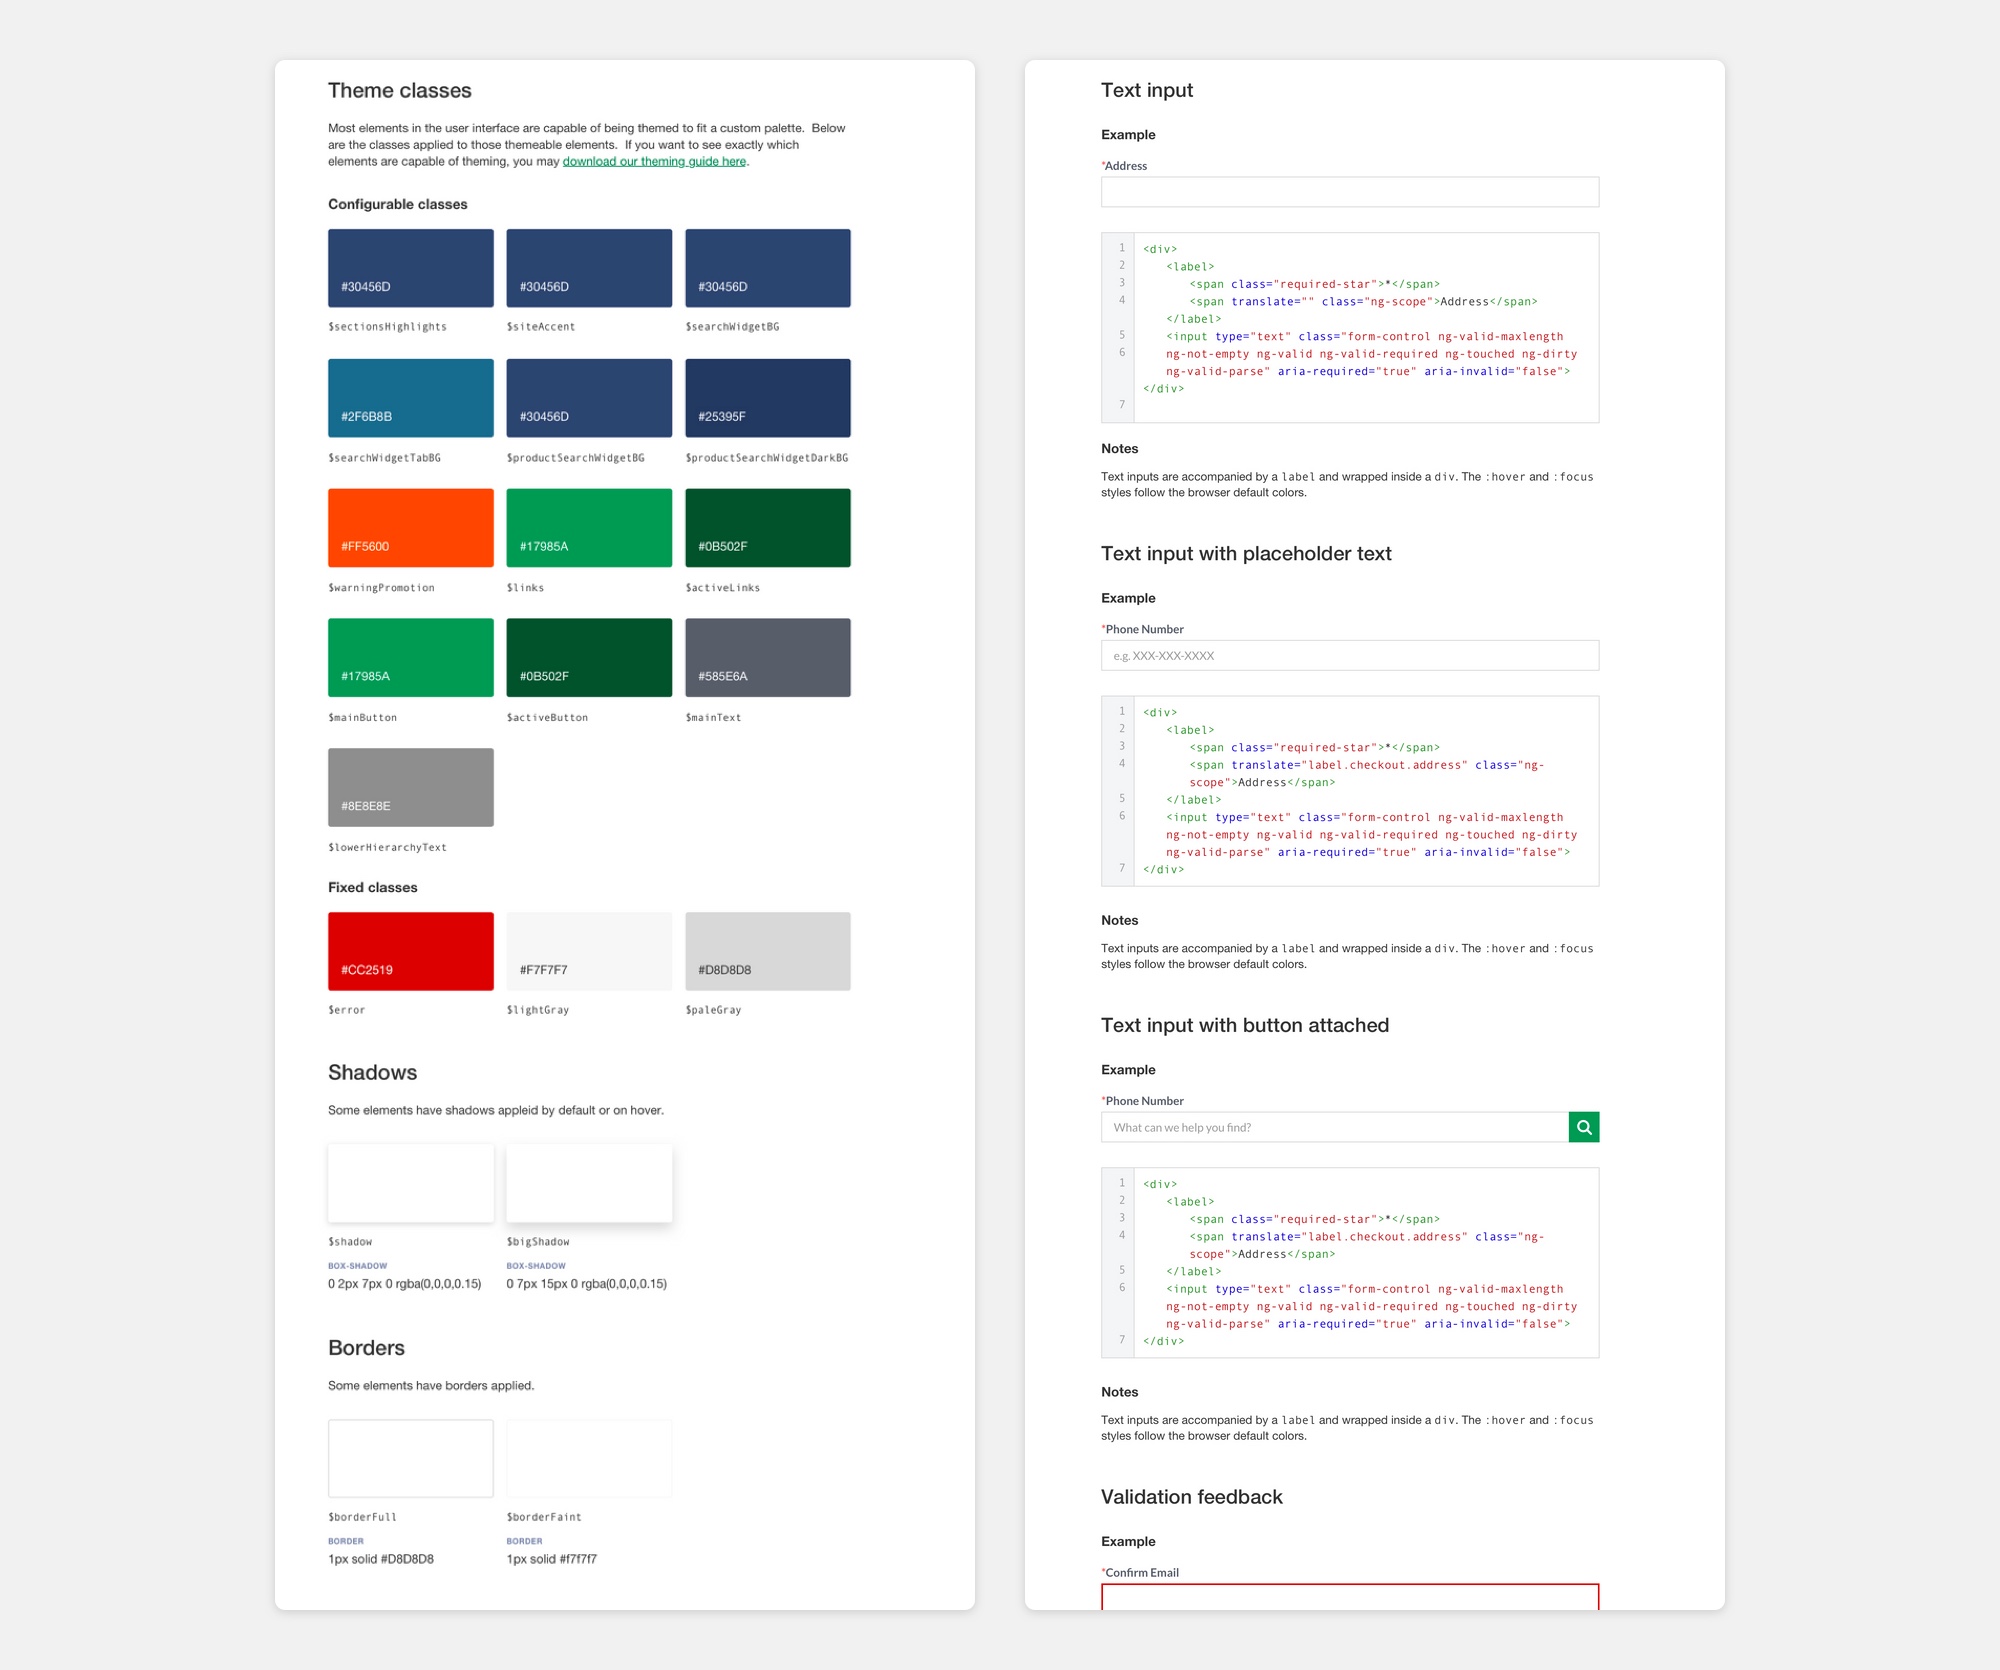Select the $error red color swatch

409,950
